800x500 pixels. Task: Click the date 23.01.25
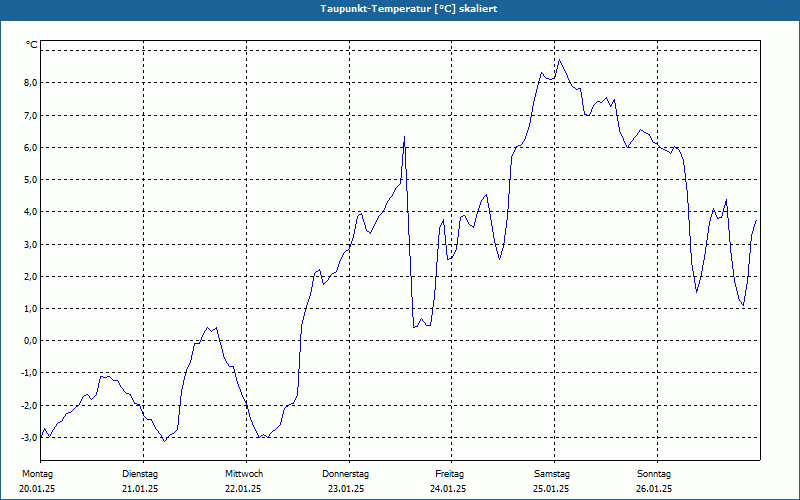click(346, 489)
